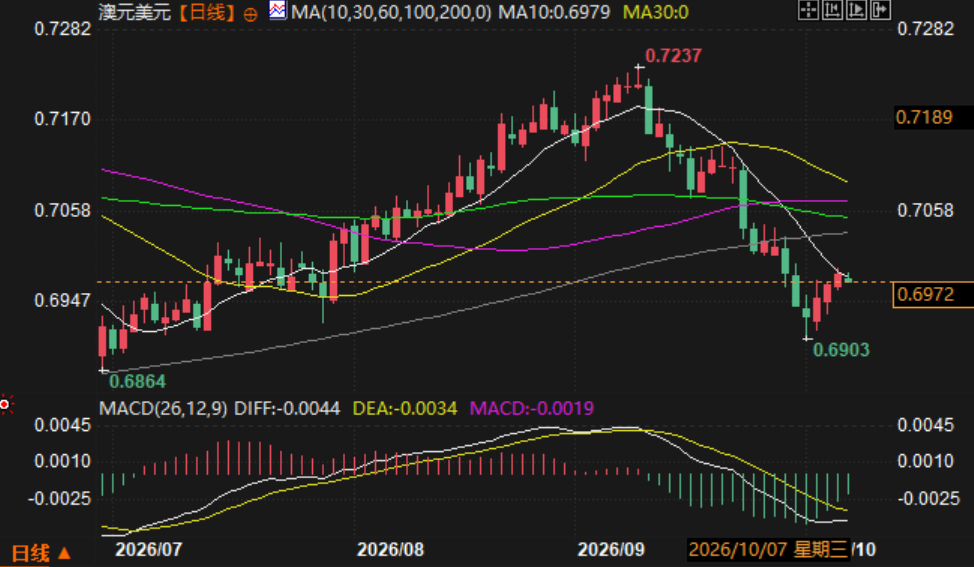Click the MA(10,30,60,100,200,0) parameters text
The height and width of the screenshot is (567, 974).
coord(391,12)
